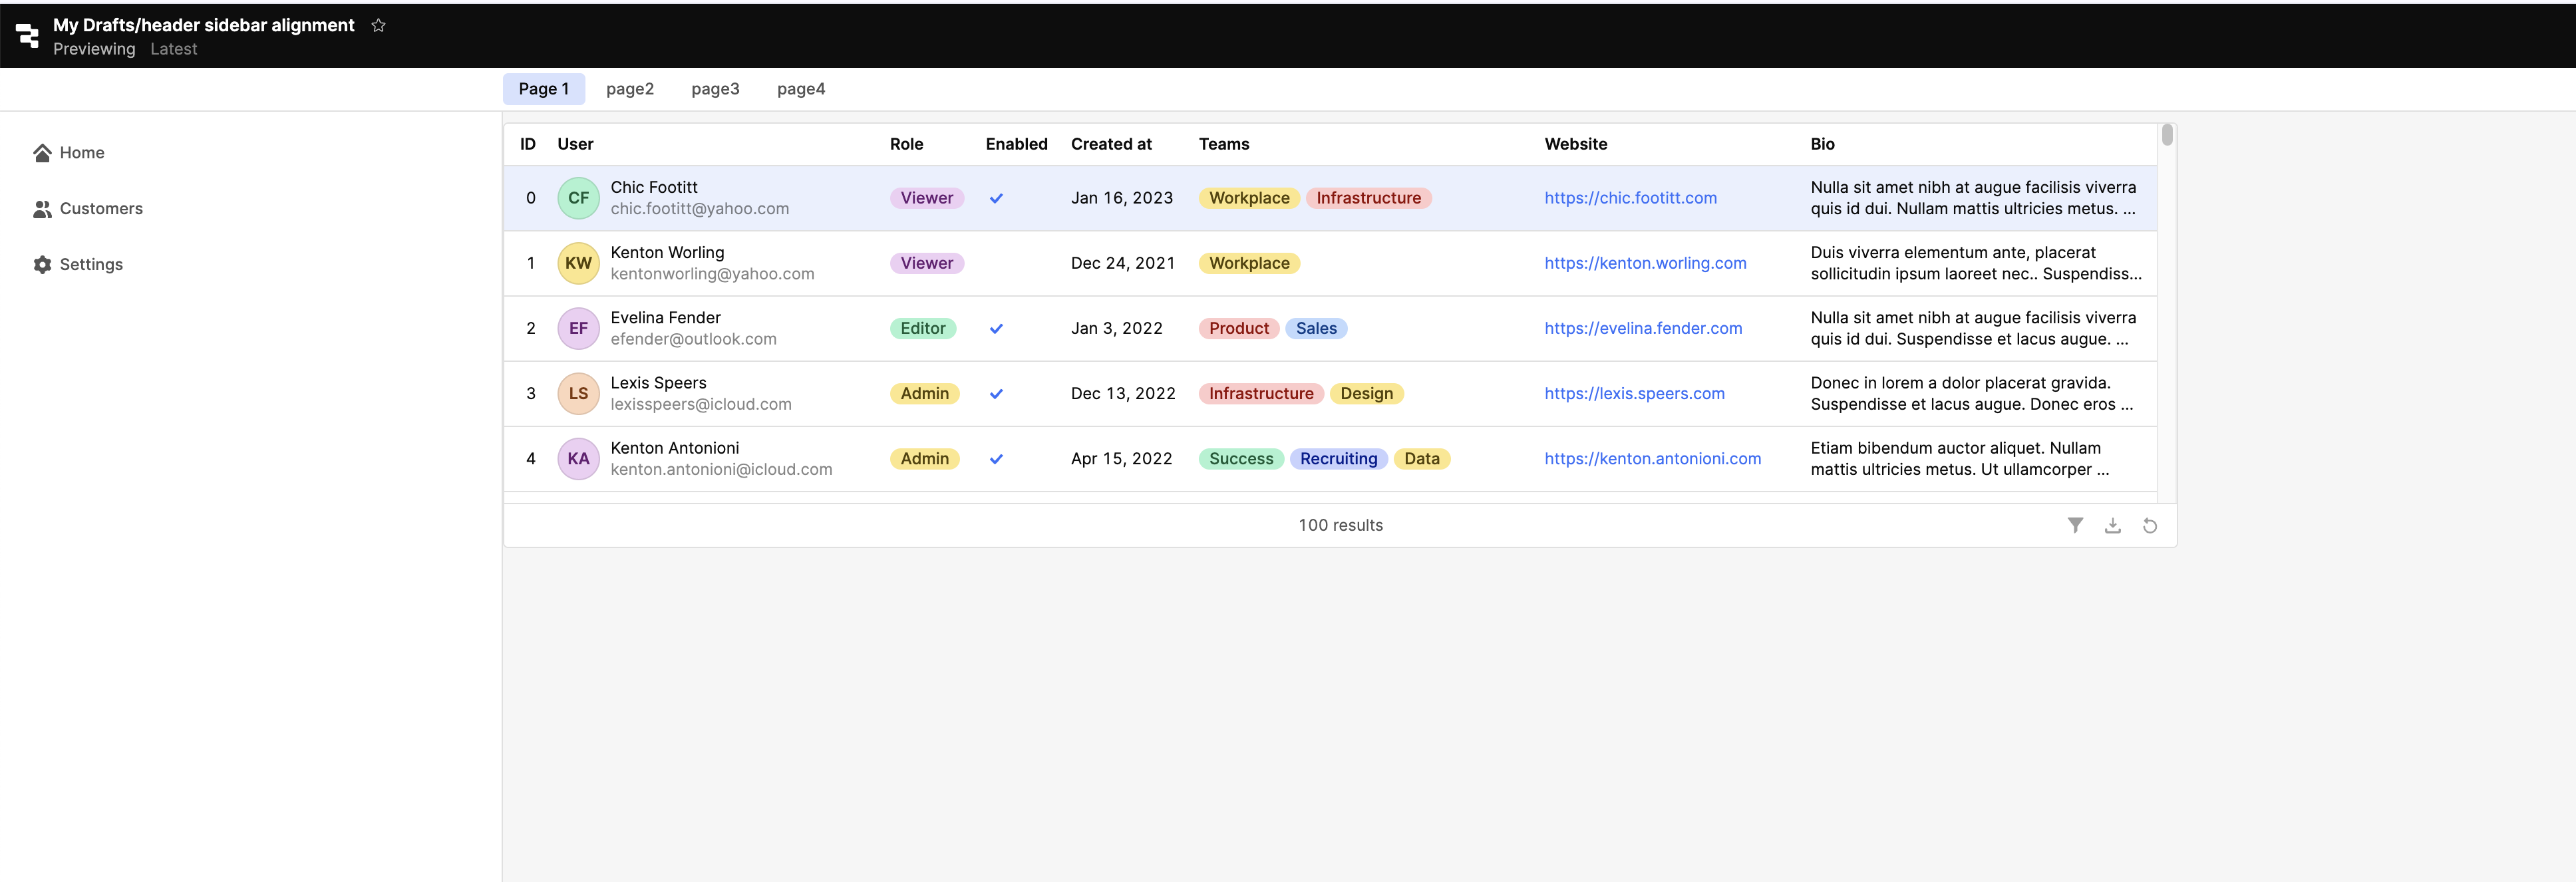Click the CF avatar for Chic Footitt
2576x882 pixels.
point(578,198)
